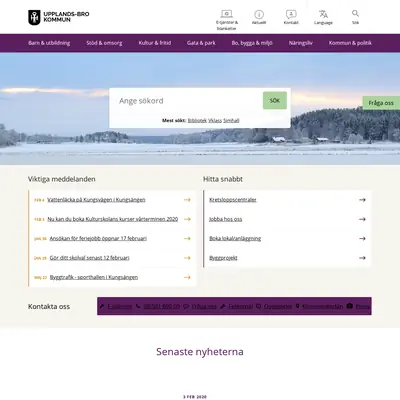The image size is (400, 400).
Task: Click arrow beside Vattenläcka på Kungsvägen
Action: pos(187,200)
